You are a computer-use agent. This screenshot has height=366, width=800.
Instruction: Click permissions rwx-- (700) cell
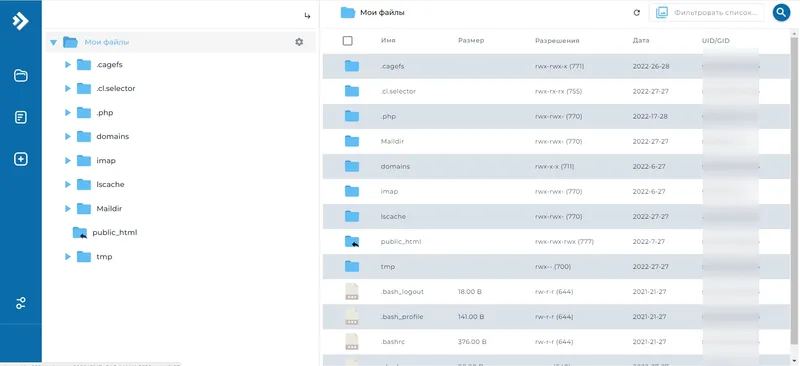(x=553, y=266)
